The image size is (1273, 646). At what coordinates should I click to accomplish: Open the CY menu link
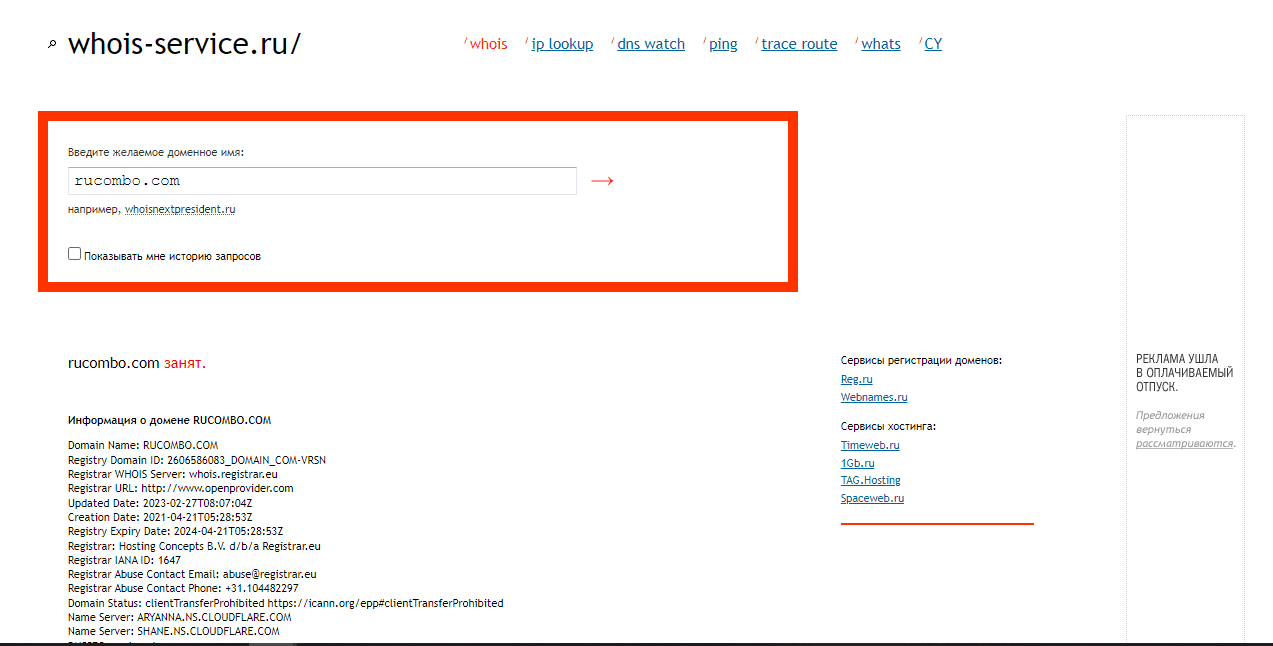pos(933,44)
